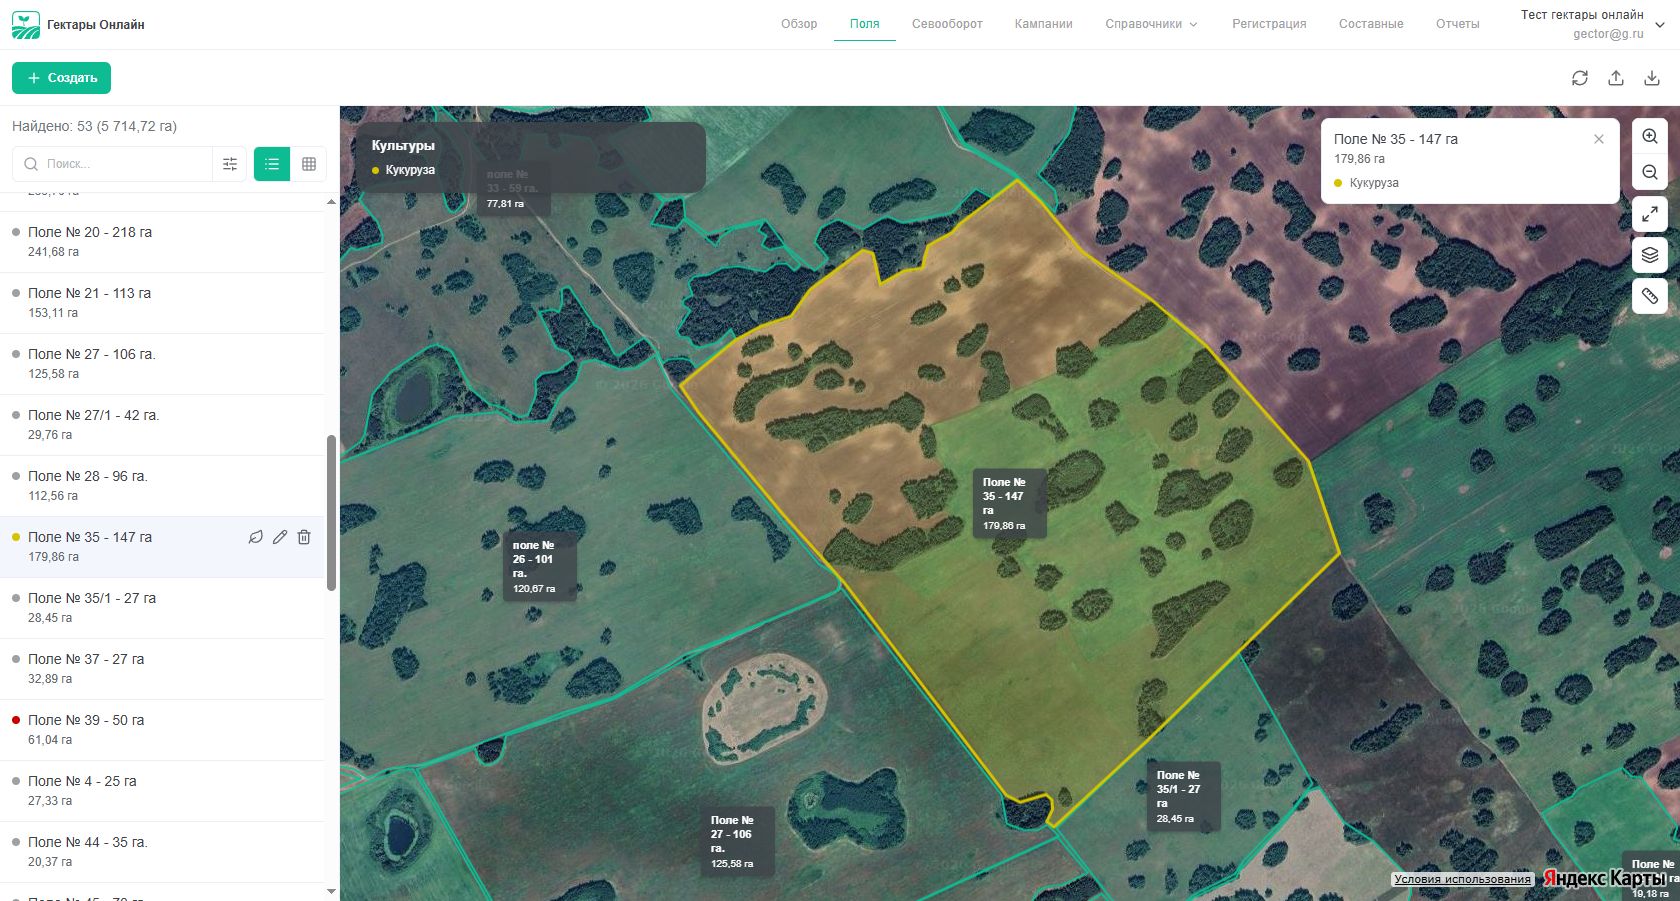Switch to table grid view of fields
Image resolution: width=1680 pixels, height=901 pixels.
[x=309, y=164]
